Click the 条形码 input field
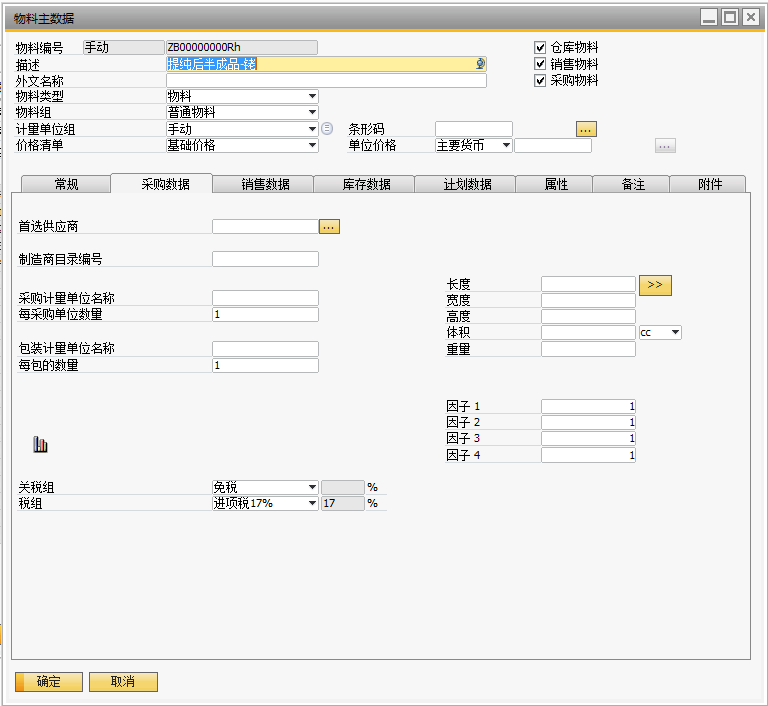Viewport: 768px width, 706px height. [474, 129]
